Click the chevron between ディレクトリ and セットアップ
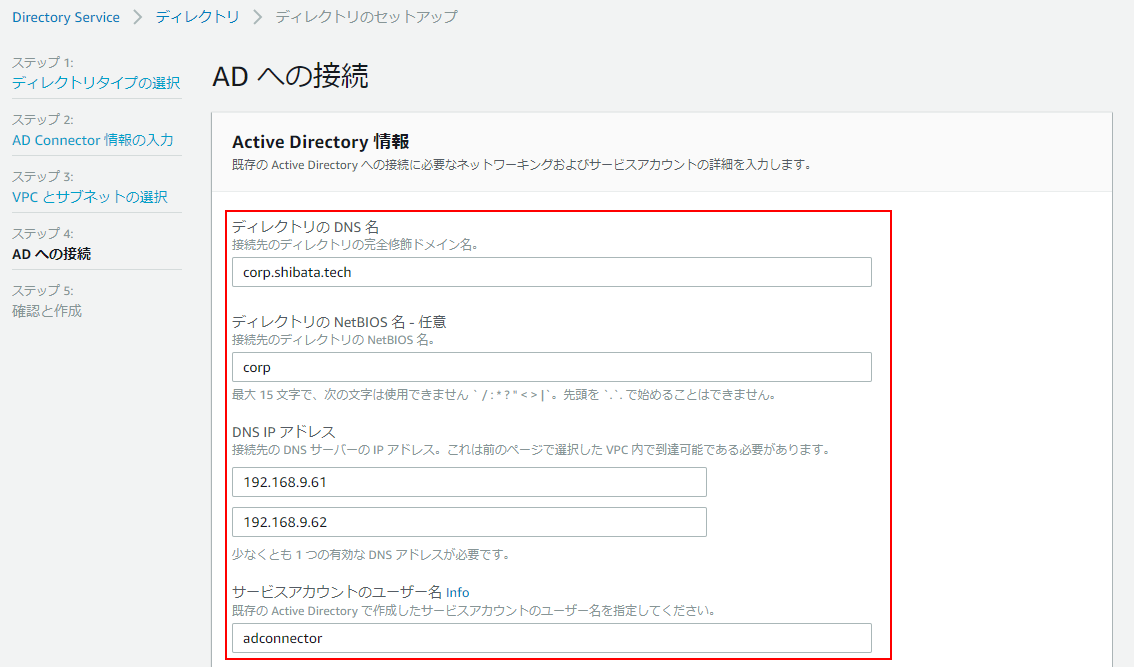This screenshot has height=667, width=1134. (x=258, y=16)
